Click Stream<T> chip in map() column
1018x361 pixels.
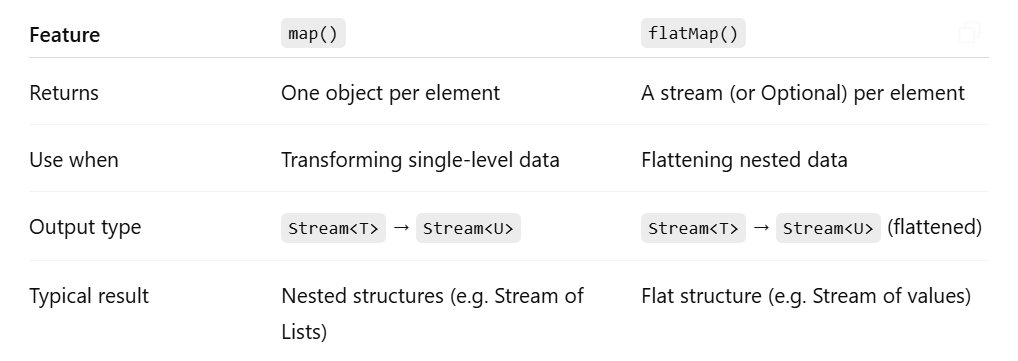[333, 228]
